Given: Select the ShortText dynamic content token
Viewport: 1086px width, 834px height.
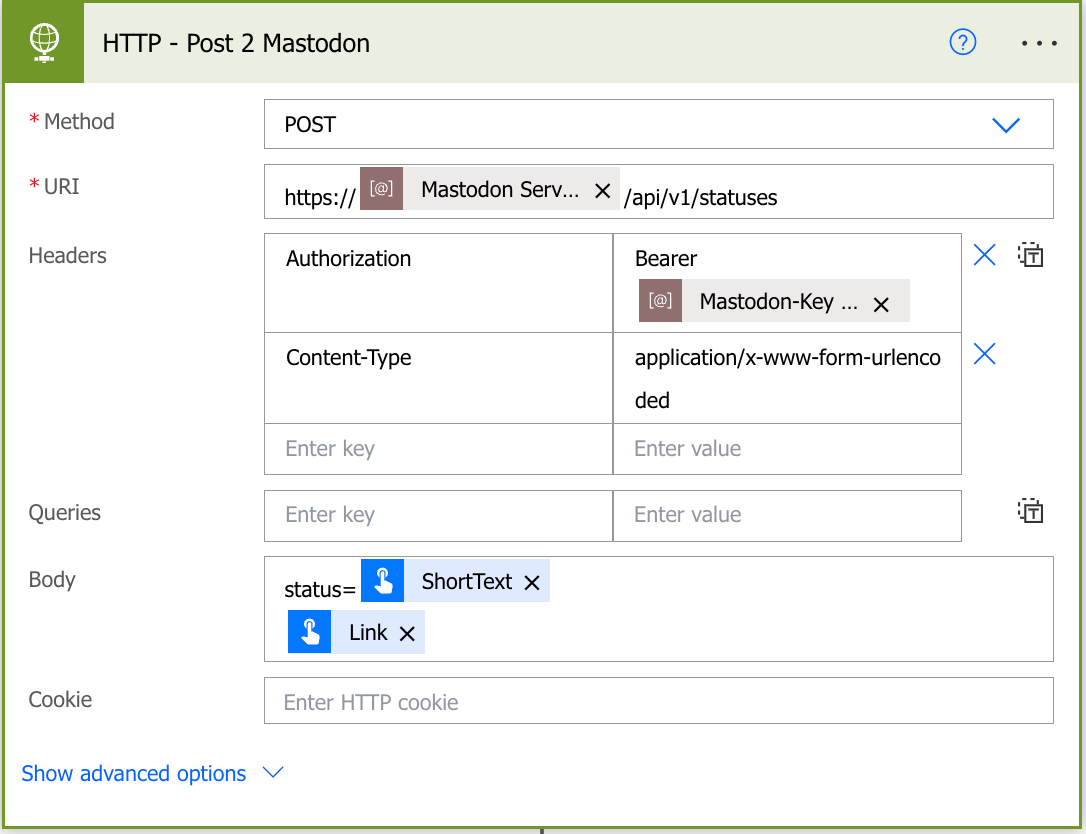Looking at the screenshot, I should pos(466,582).
